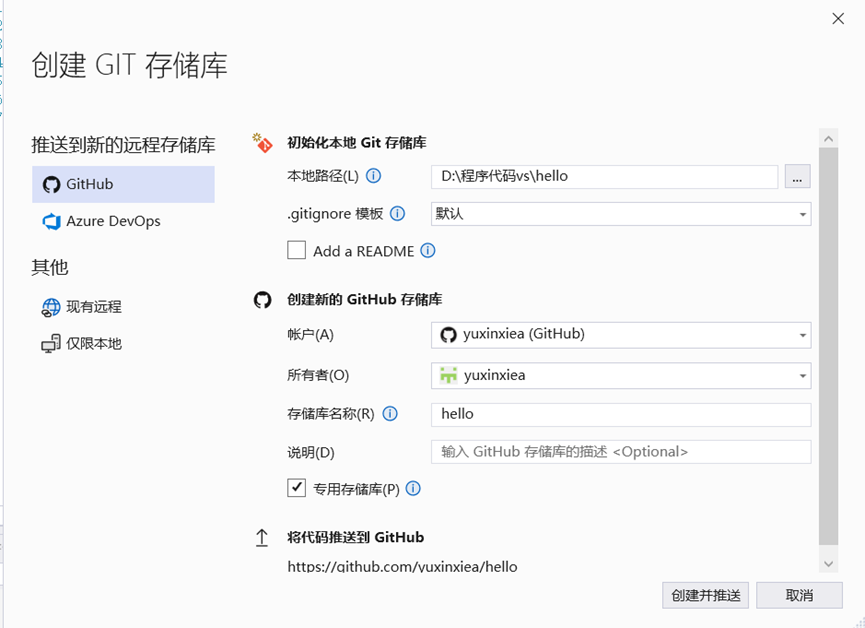This screenshot has height=628, width=865.
Task: Click the upload arrow icon near 将代码推送到 GitHub
Action: [262, 537]
